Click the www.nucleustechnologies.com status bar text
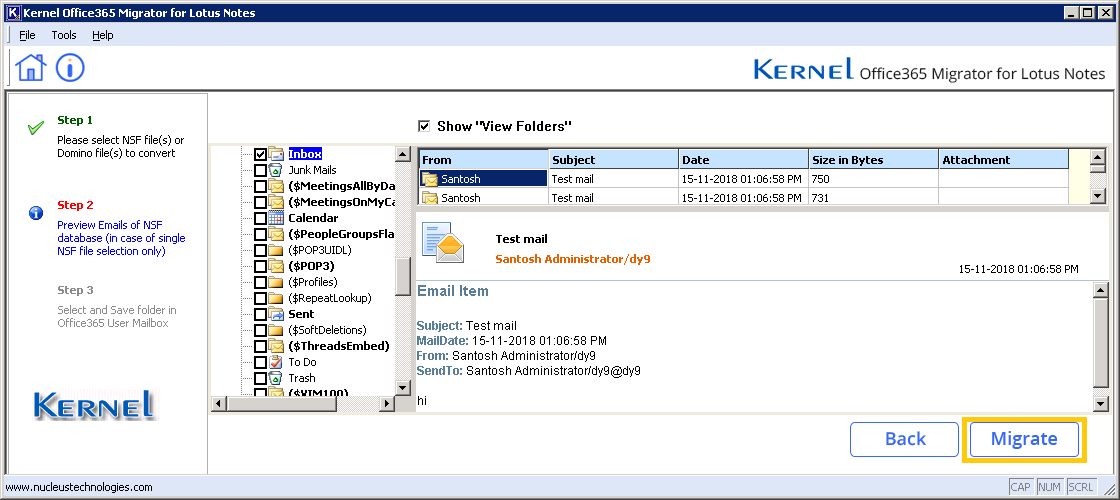1120x500 pixels. tap(79, 487)
